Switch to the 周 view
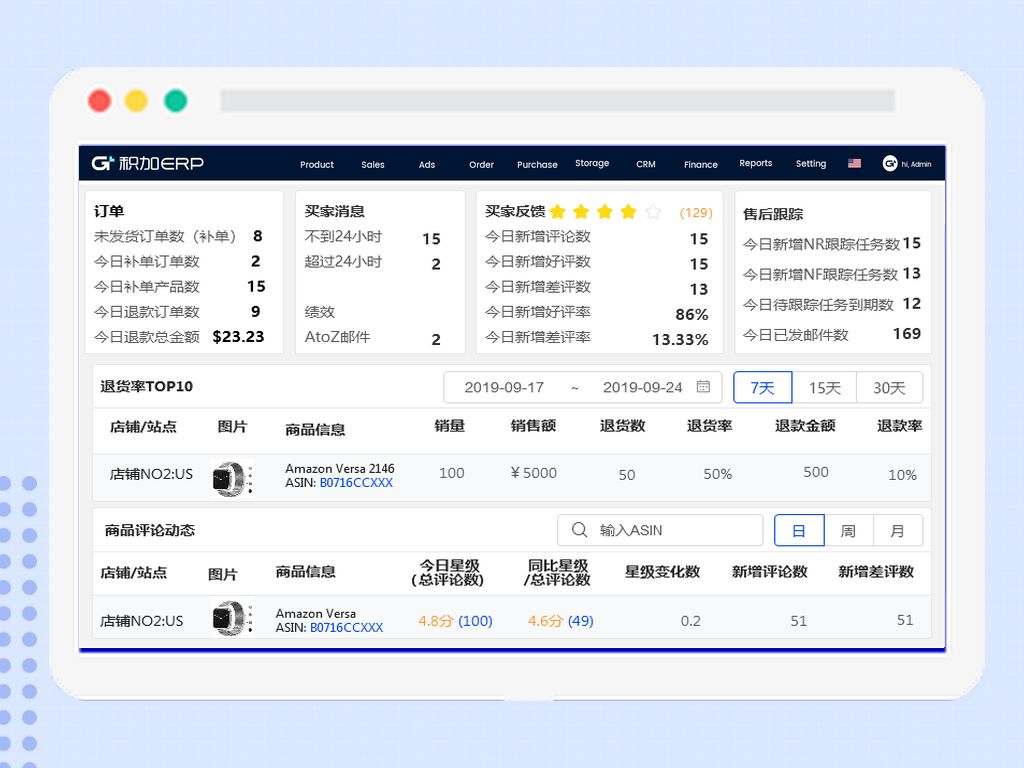The width and height of the screenshot is (1024, 768). [x=848, y=530]
